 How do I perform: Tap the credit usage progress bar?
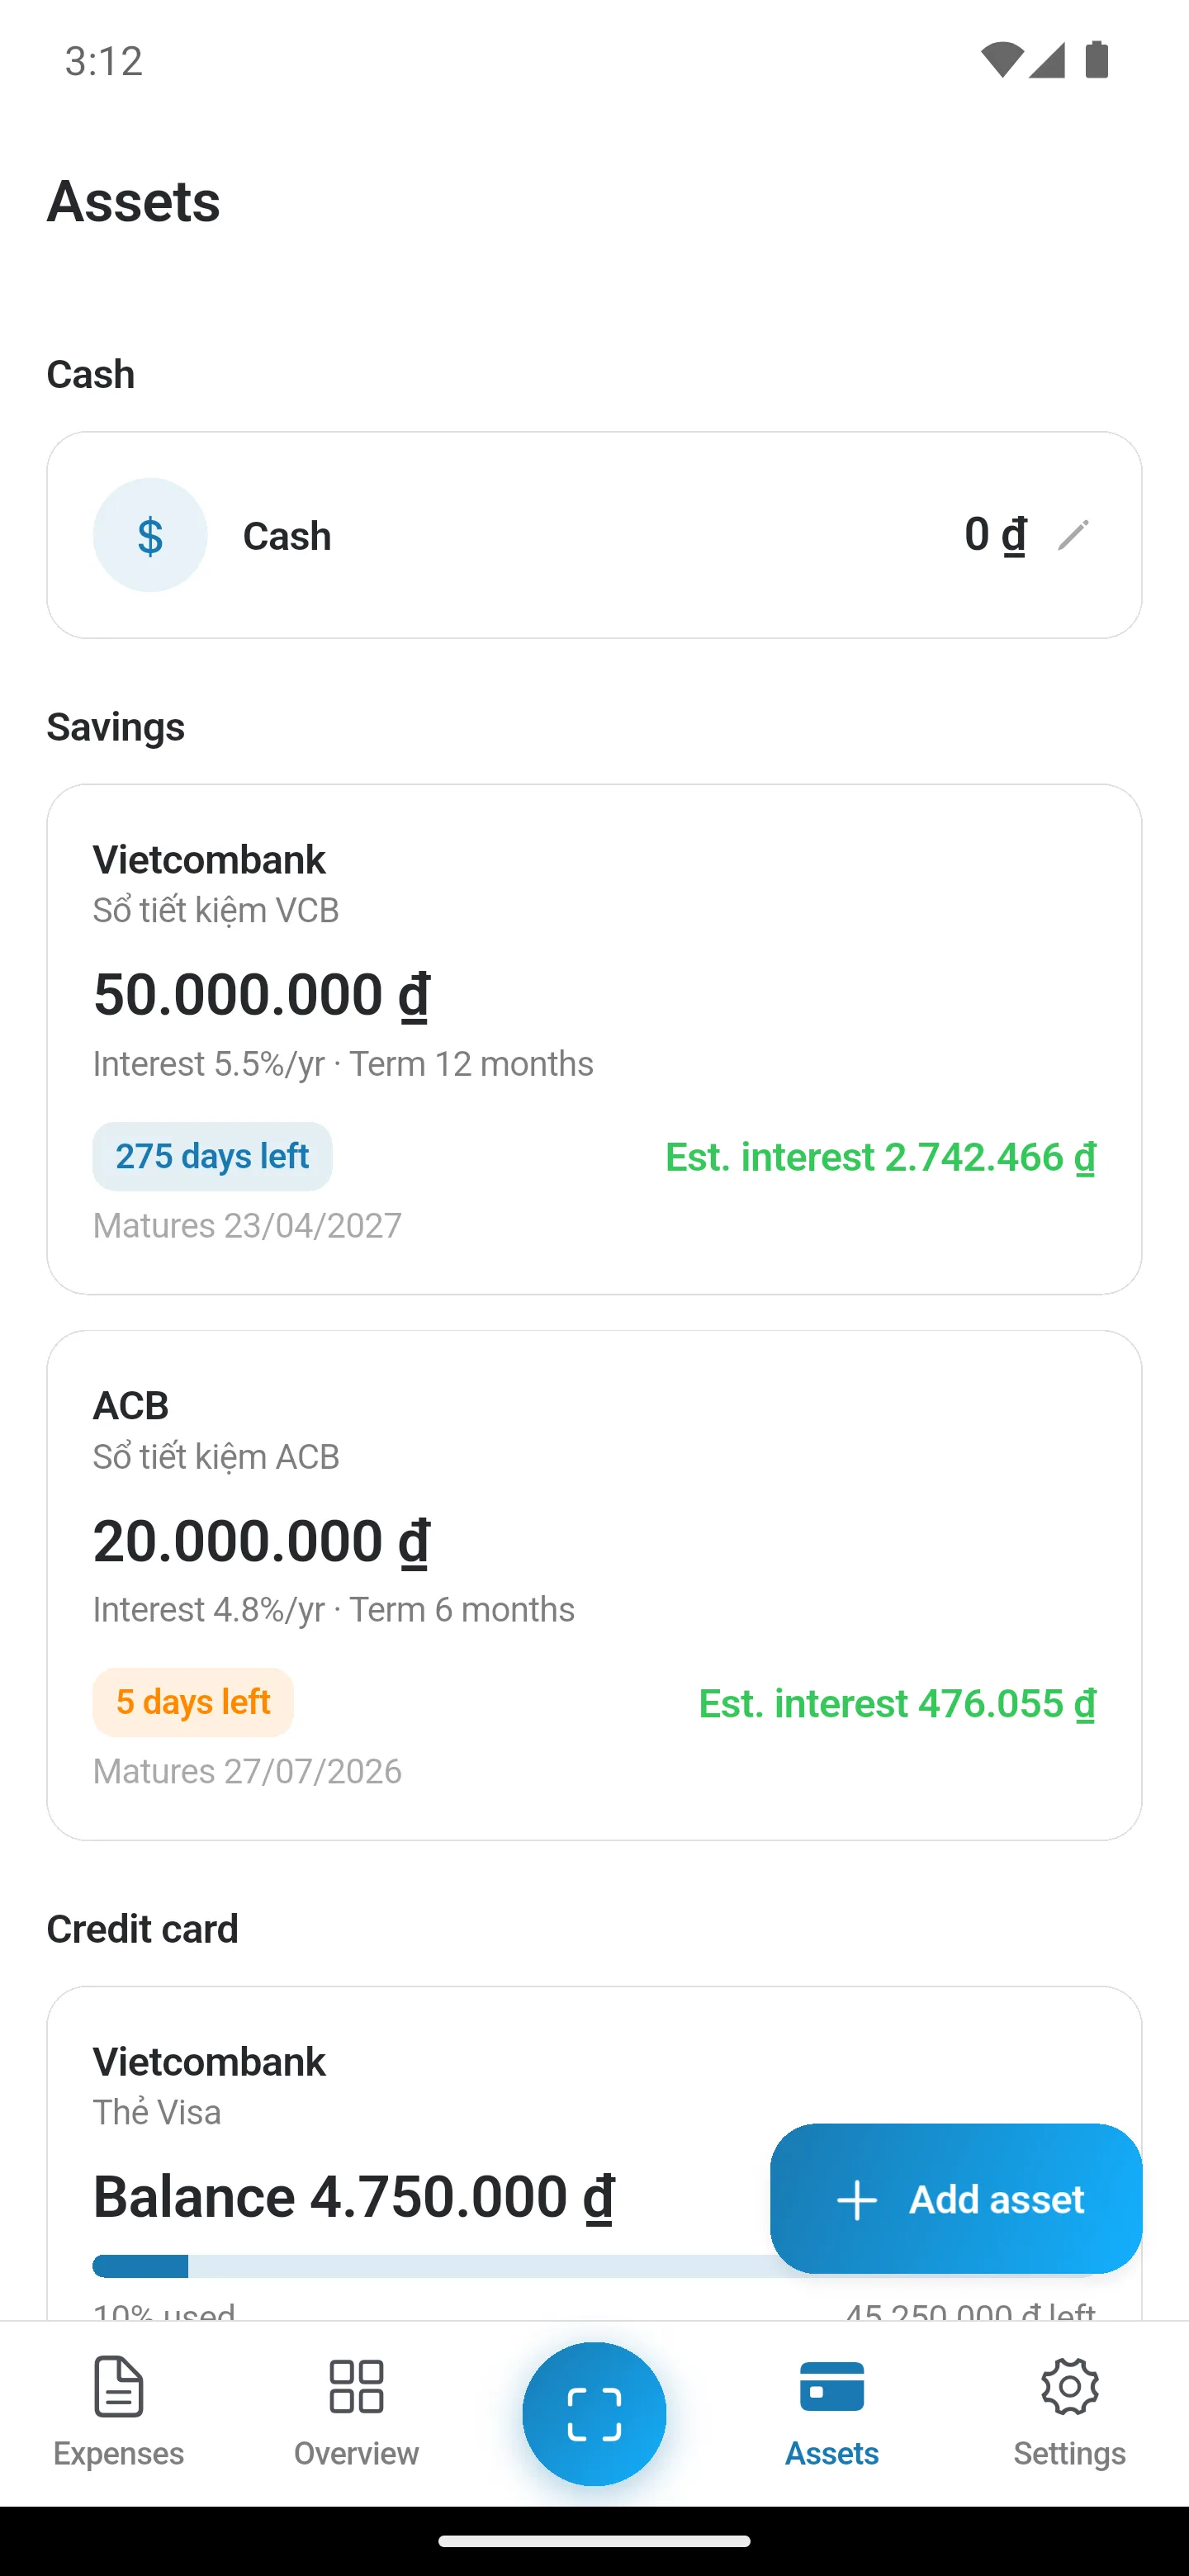(x=594, y=2266)
